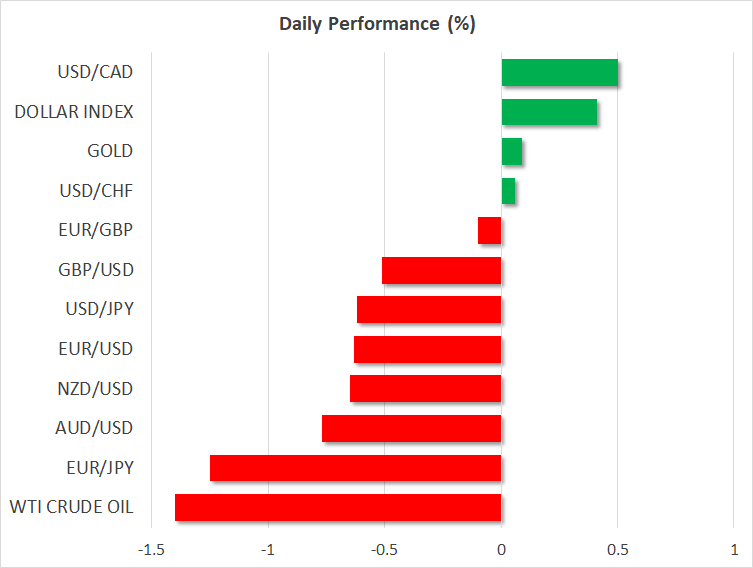Viewport: 753px width, 568px height.
Task: Select the red EUR/JPY bar
Action: tap(355, 468)
